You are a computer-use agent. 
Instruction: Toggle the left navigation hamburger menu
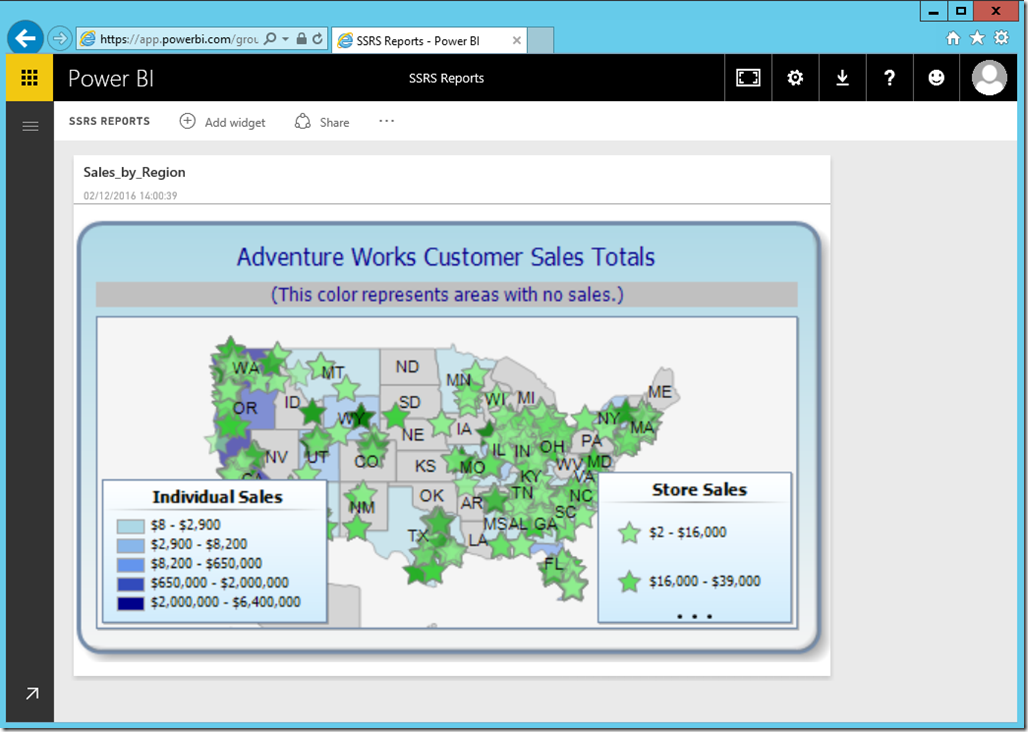pyautogui.click(x=30, y=126)
